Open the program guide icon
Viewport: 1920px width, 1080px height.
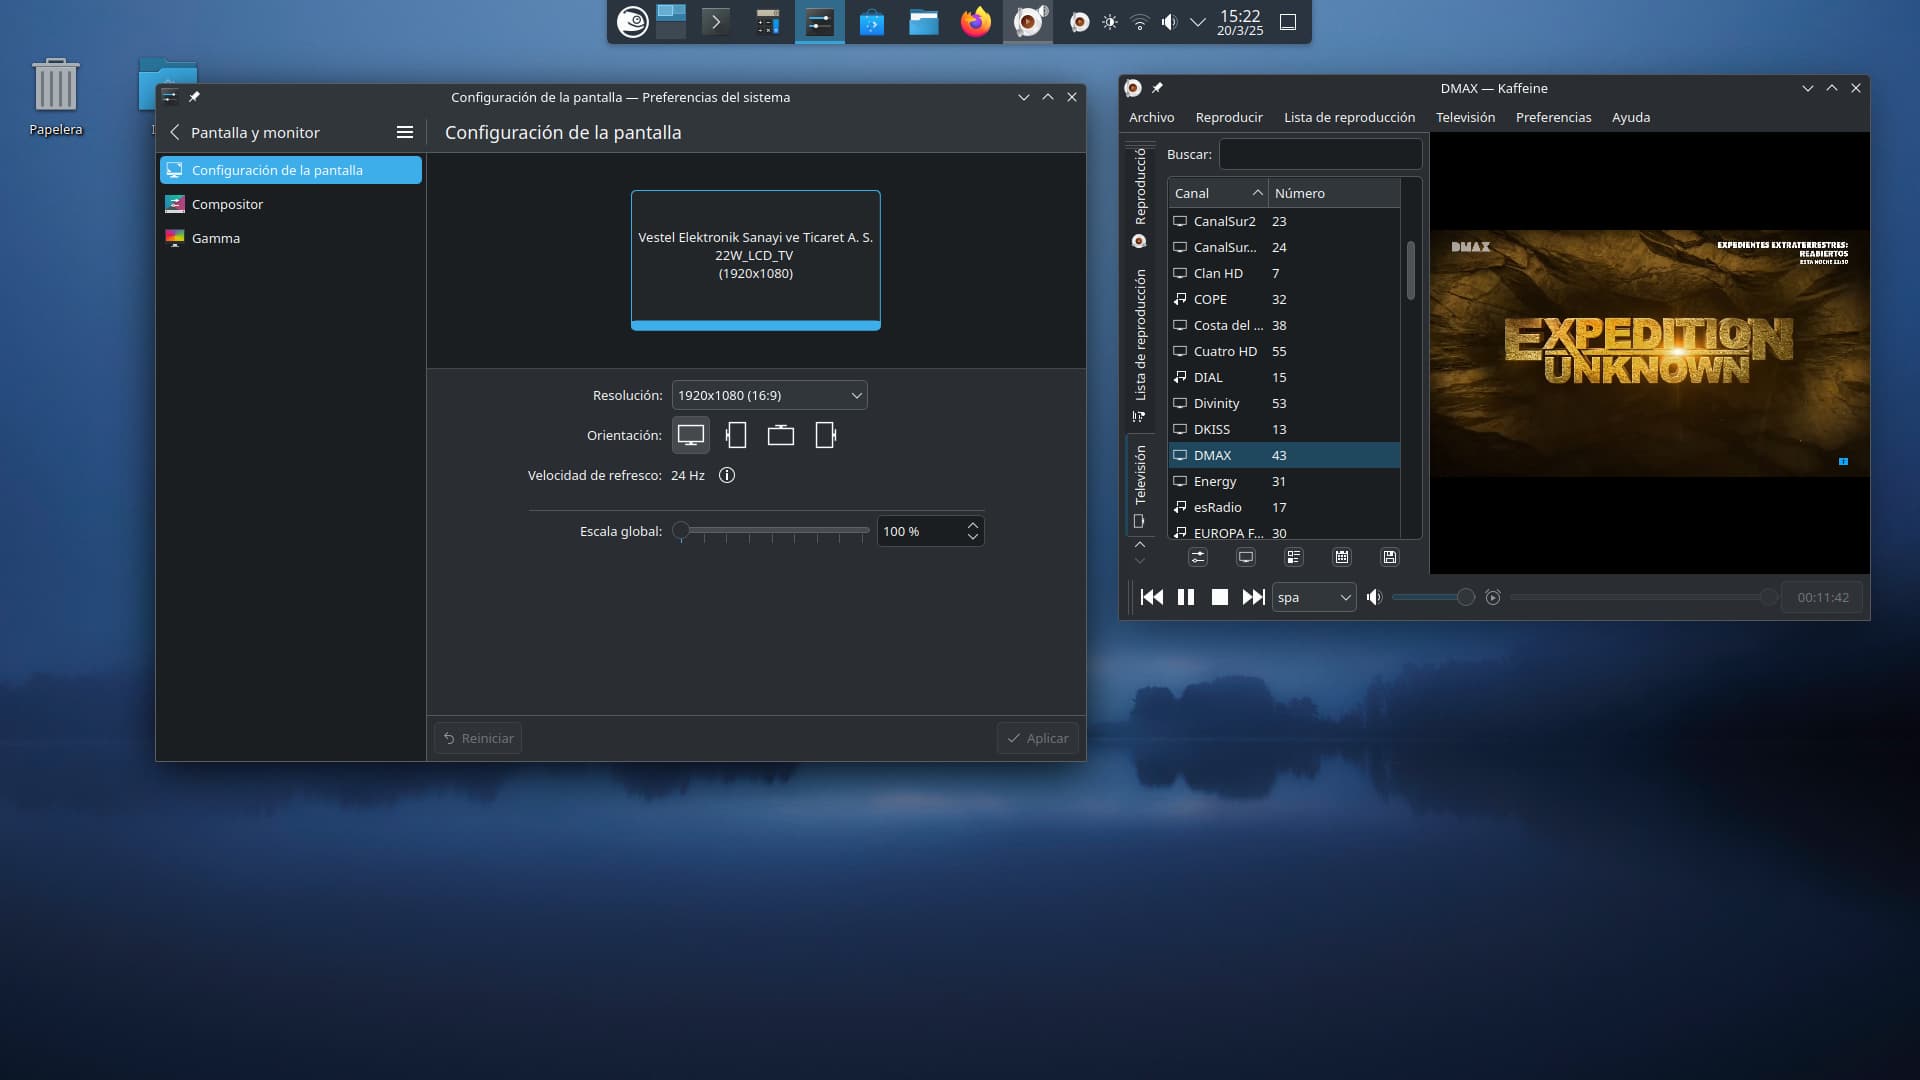(x=1294, y=557)
